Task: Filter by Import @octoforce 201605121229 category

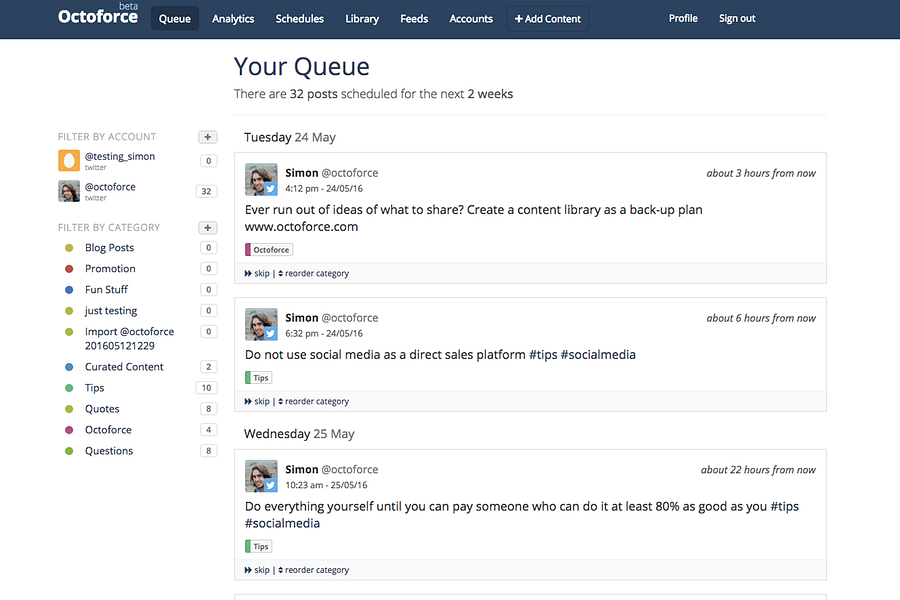Action: 130,338
